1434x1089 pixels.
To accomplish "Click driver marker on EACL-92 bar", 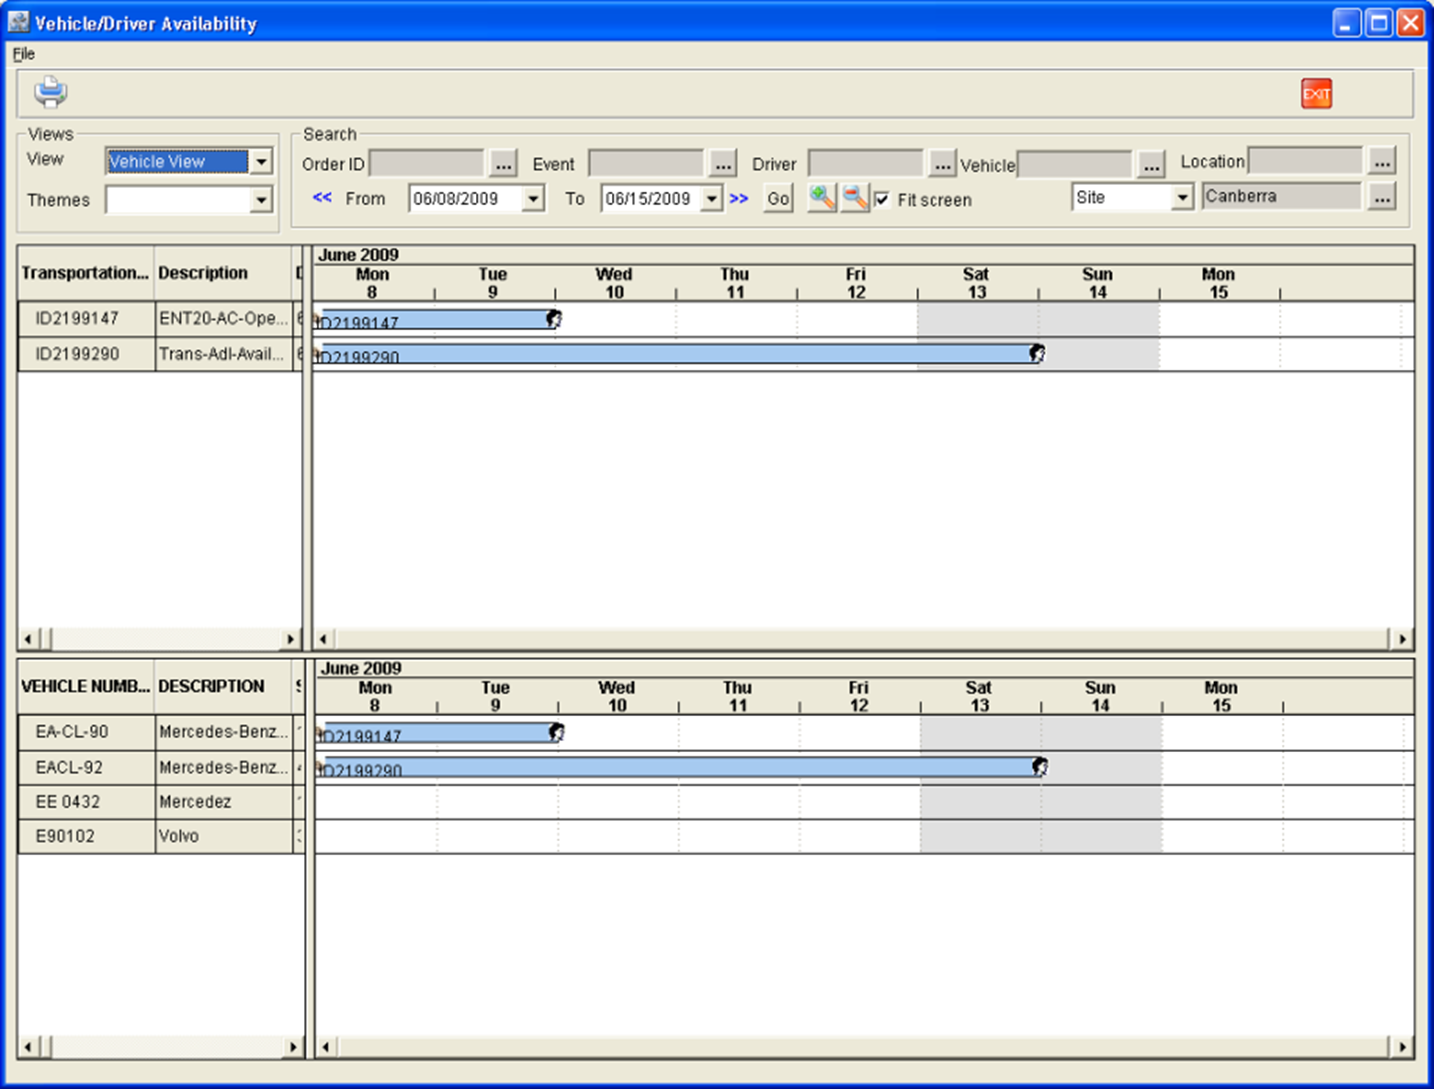I will [x=1040, y=767].
